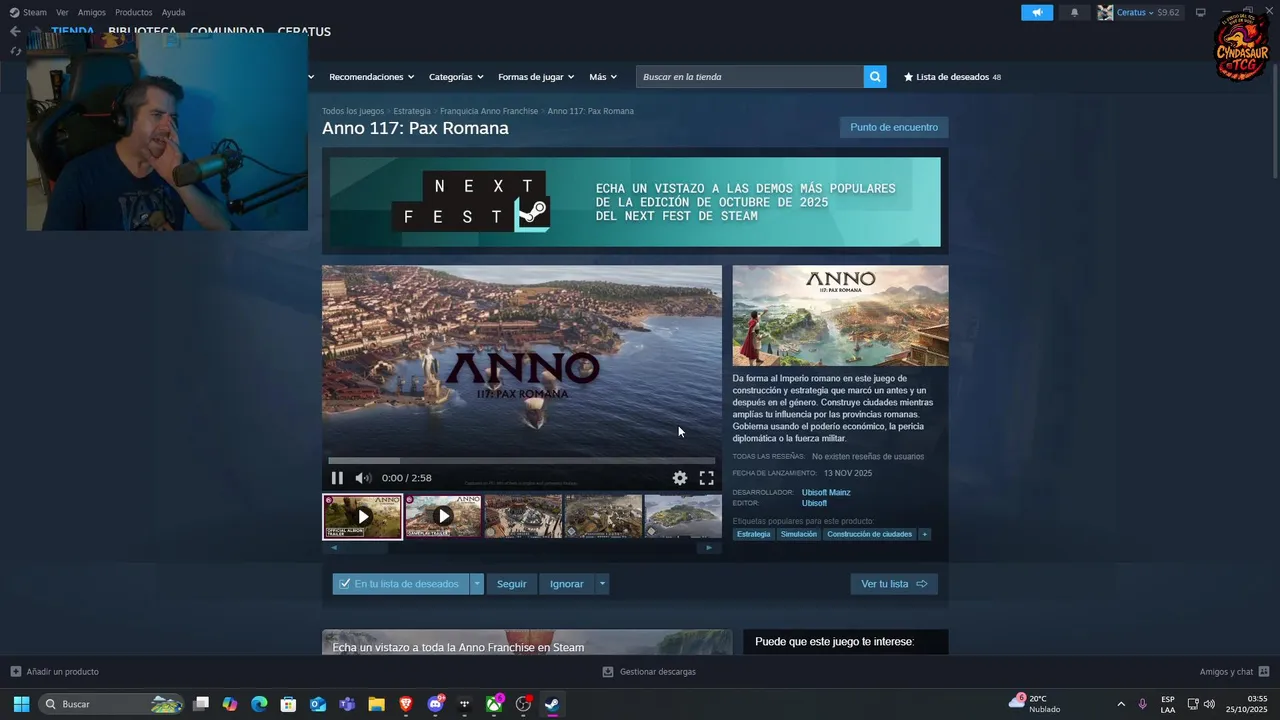Open the volume tray icon
1280x720 pixels.
tap(1209, 704)
